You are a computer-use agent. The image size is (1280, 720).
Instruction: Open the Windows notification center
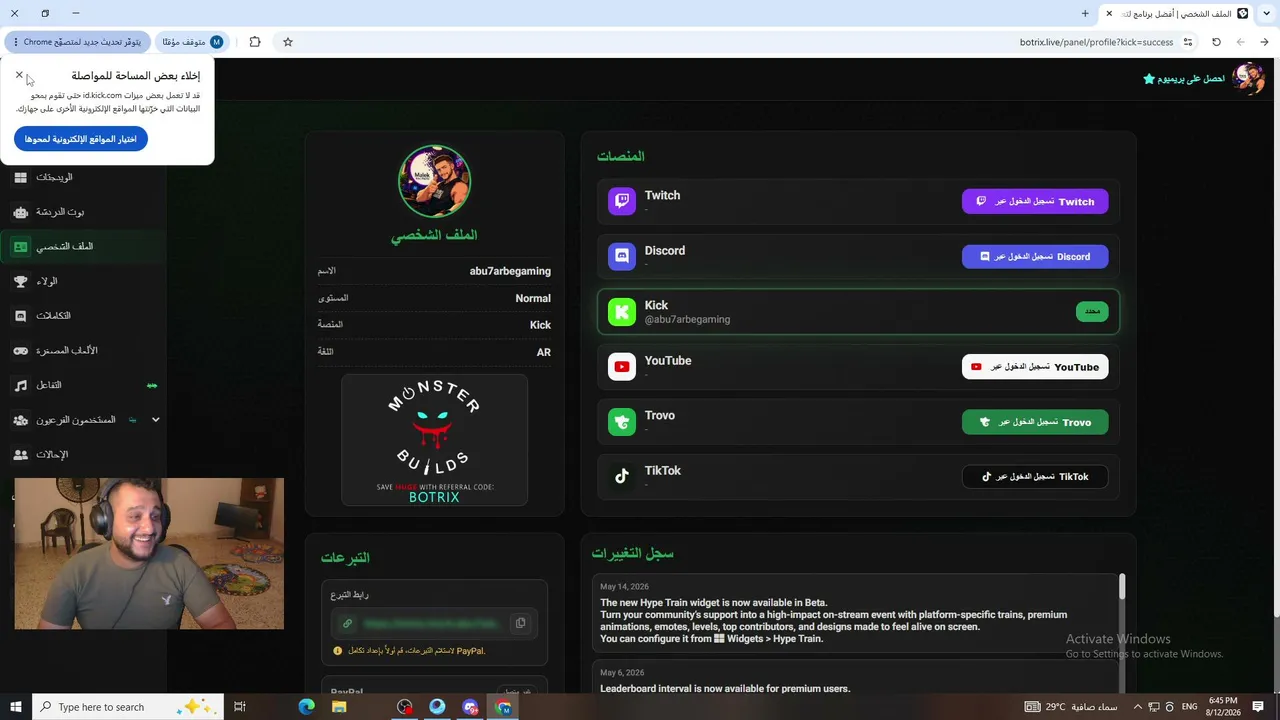(x=1260, y=707)
